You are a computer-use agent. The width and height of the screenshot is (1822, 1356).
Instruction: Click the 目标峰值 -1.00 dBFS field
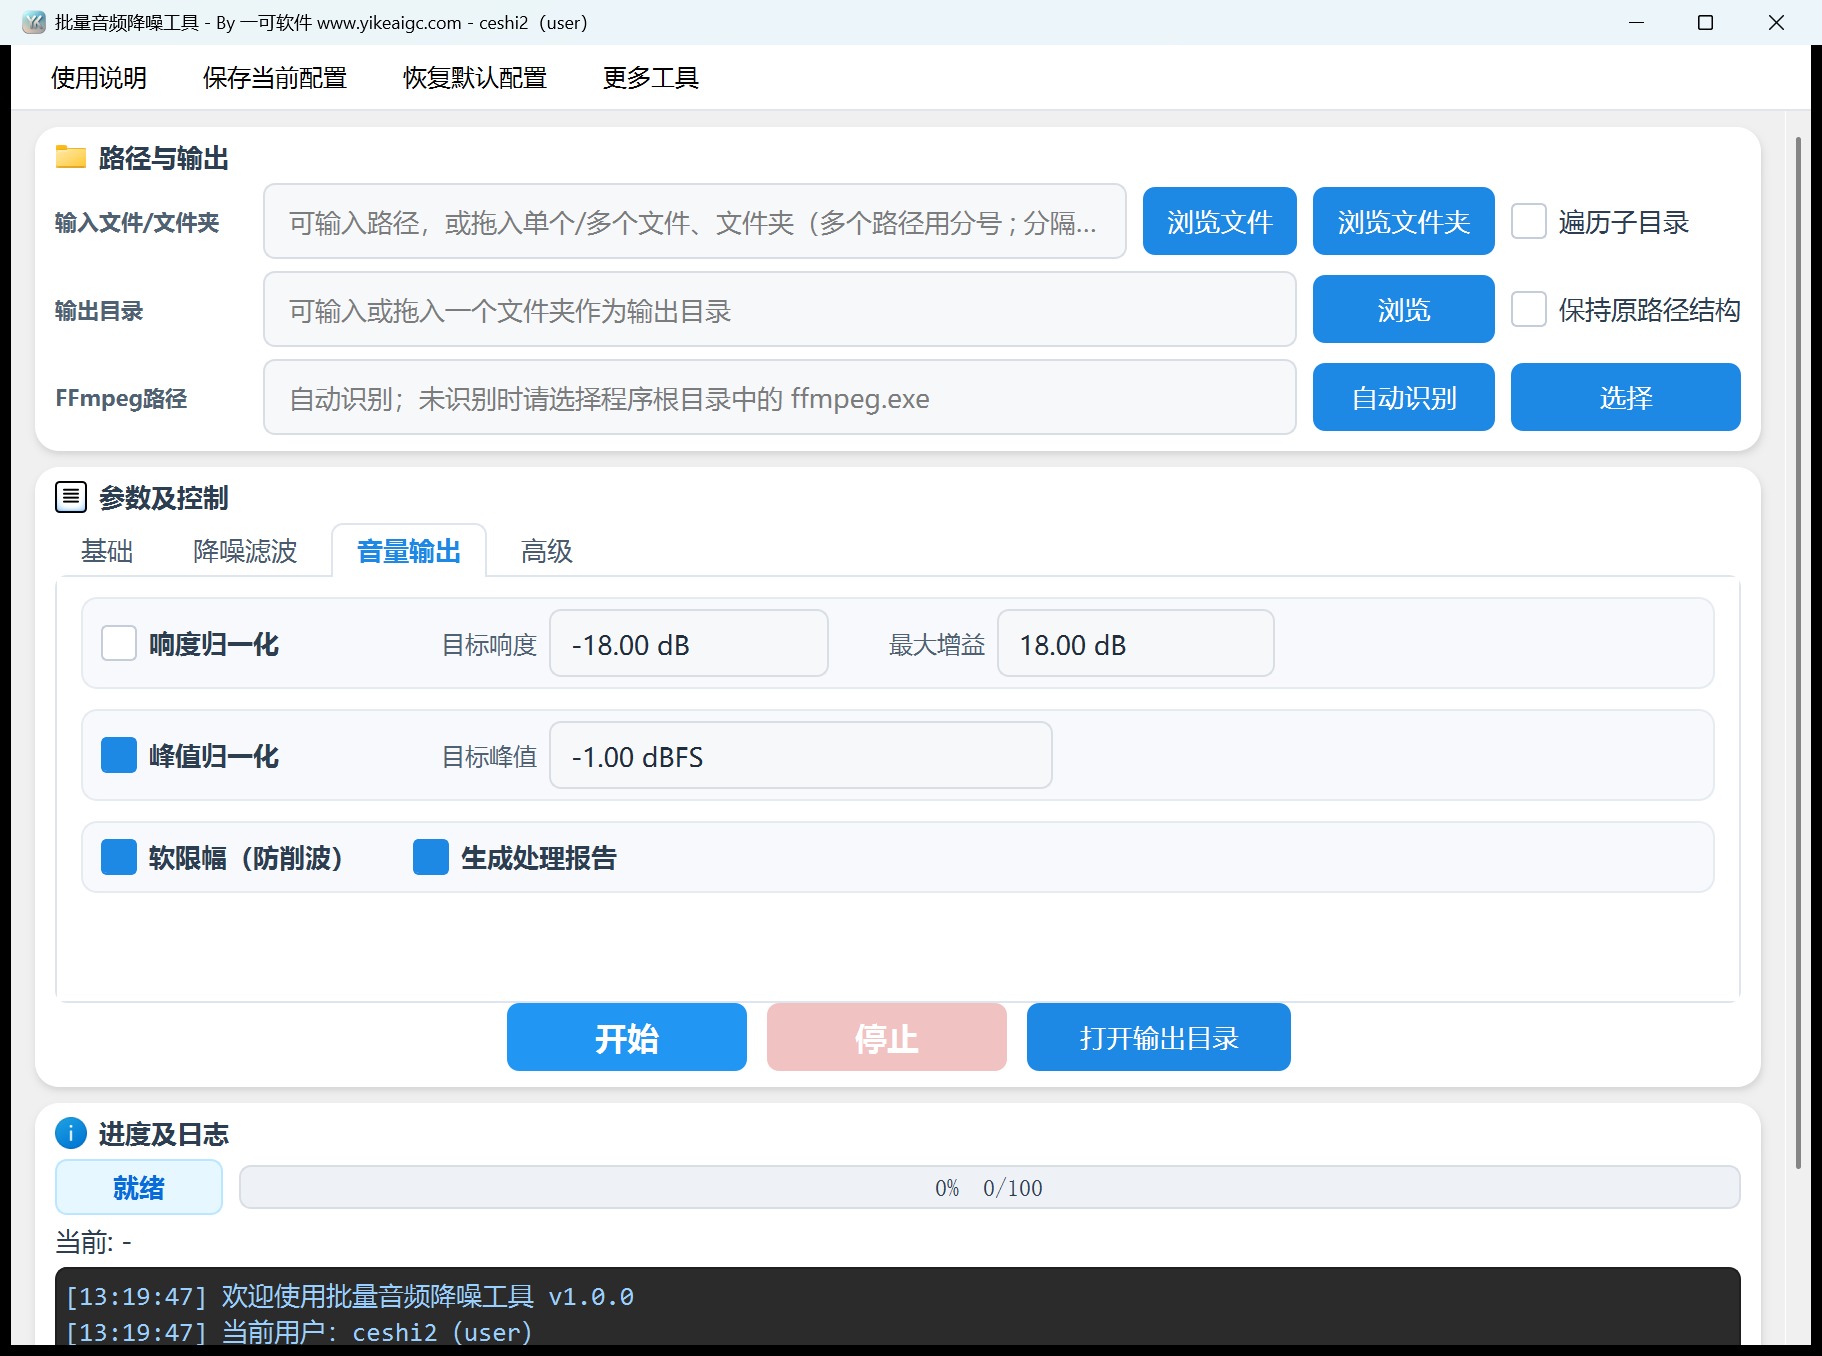801,755
